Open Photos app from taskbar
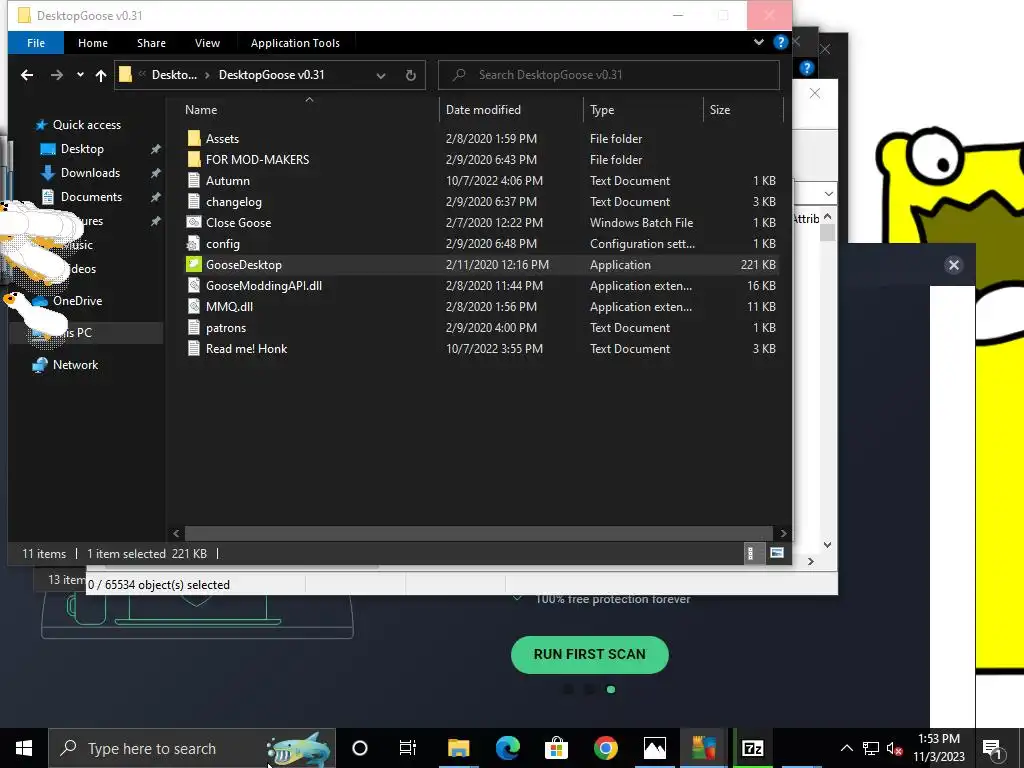 coord(654,748)
